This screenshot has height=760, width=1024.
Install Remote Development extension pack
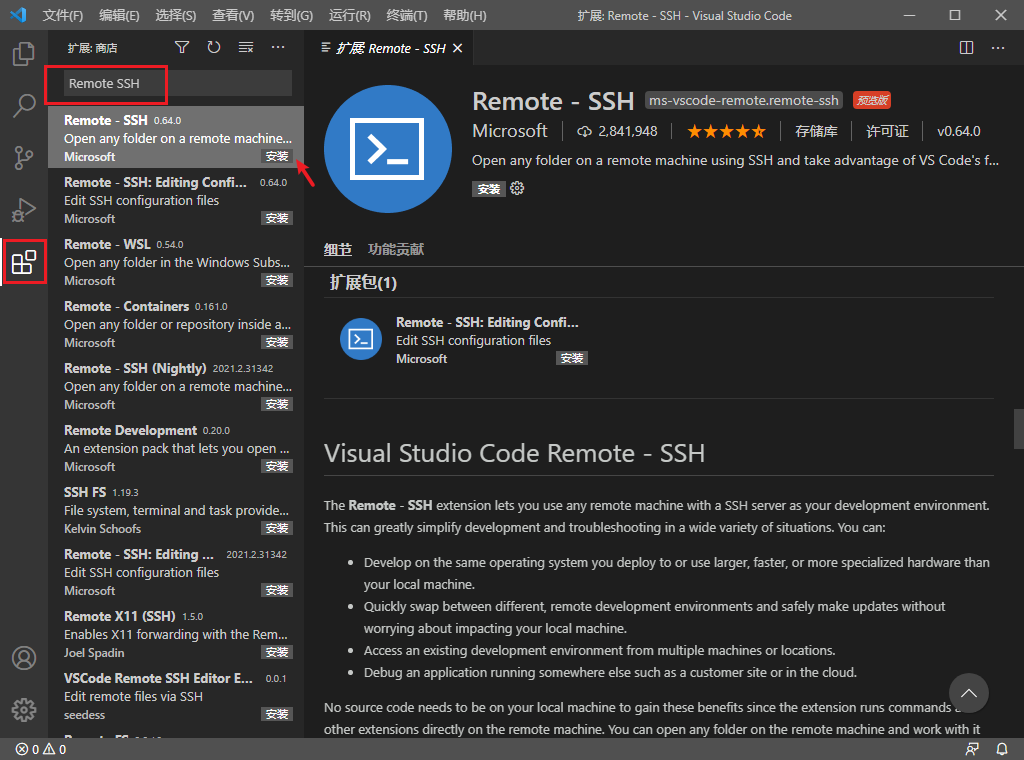pyautogui.click(x=277, y=466)
